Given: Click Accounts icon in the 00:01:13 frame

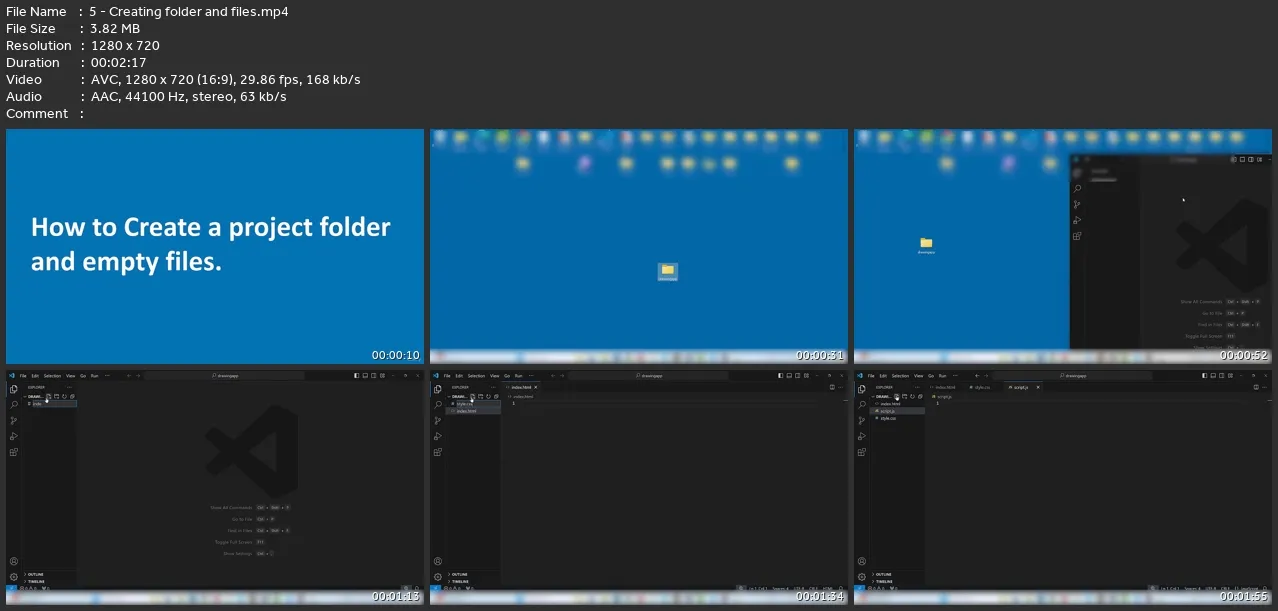Looking at the screenshot, I should coord(14,562).
